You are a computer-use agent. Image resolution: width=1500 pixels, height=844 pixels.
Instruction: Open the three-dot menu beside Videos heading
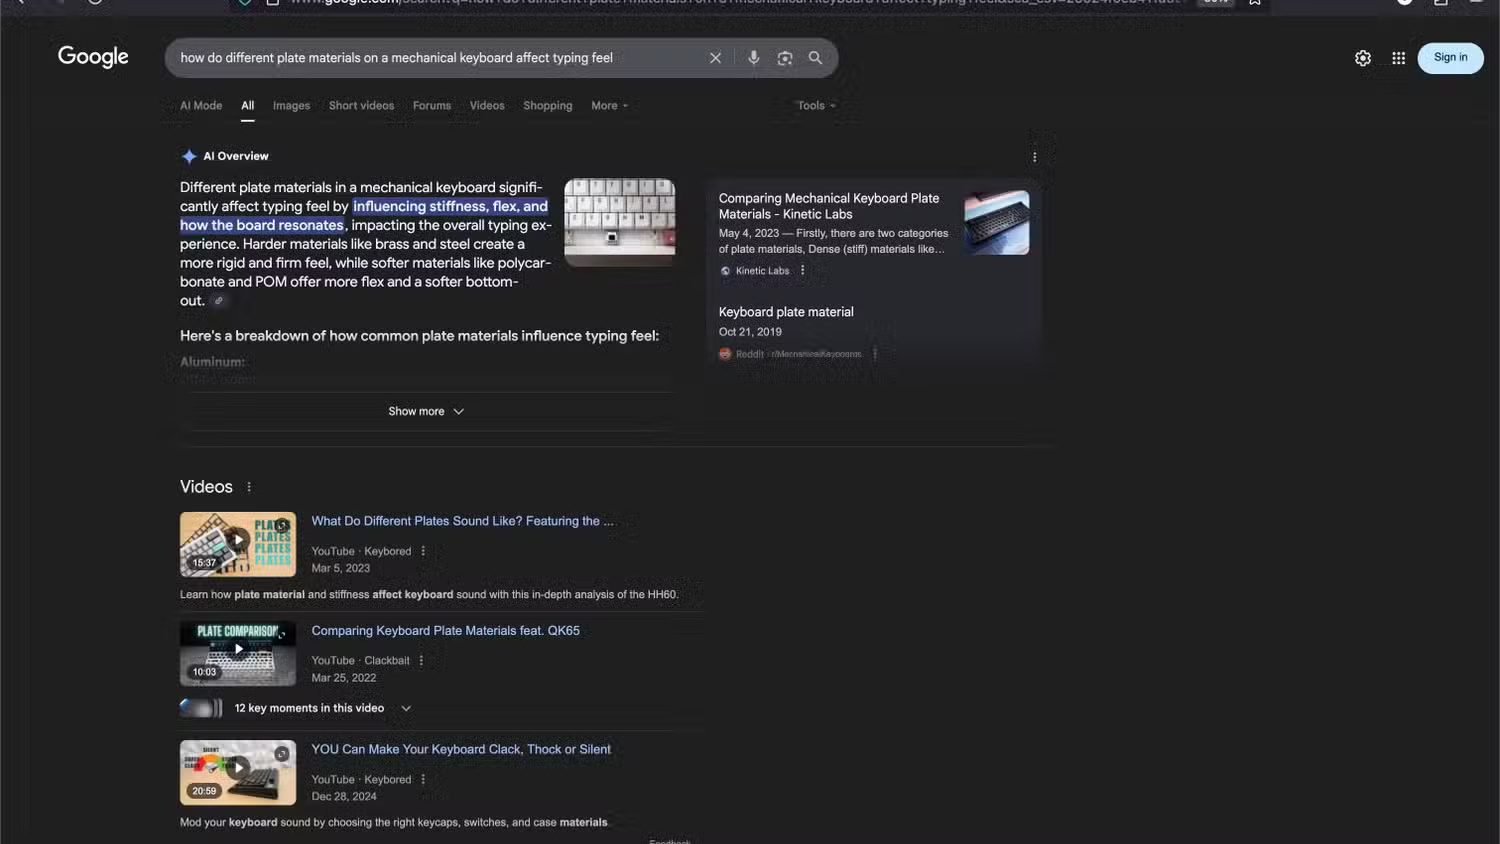click(x=248, y=486)
